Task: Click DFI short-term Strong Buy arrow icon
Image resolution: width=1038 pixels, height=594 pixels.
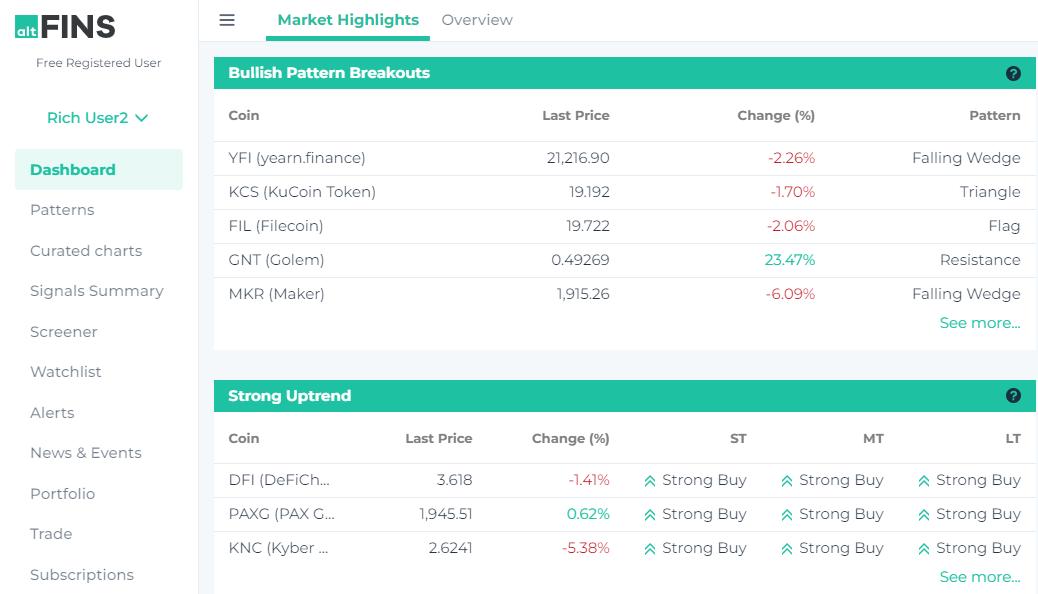Action: point(650,481)
